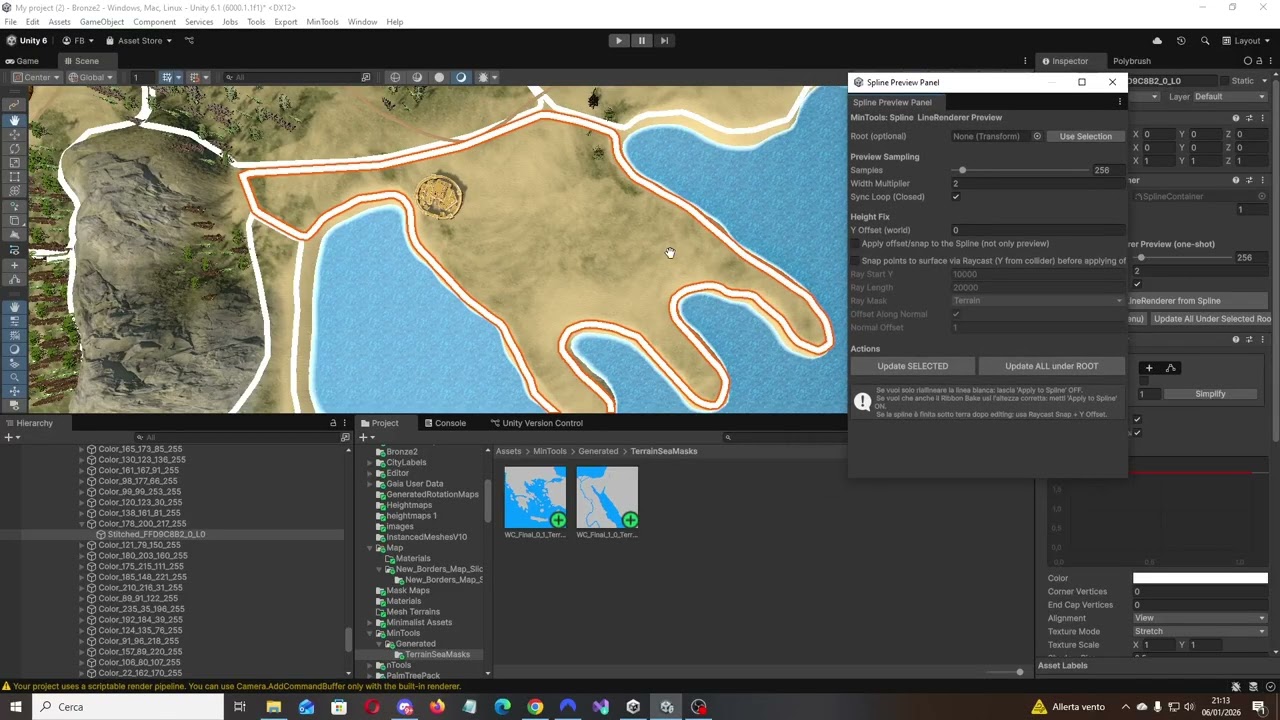Open Google Chrome from taskbar

535,707
